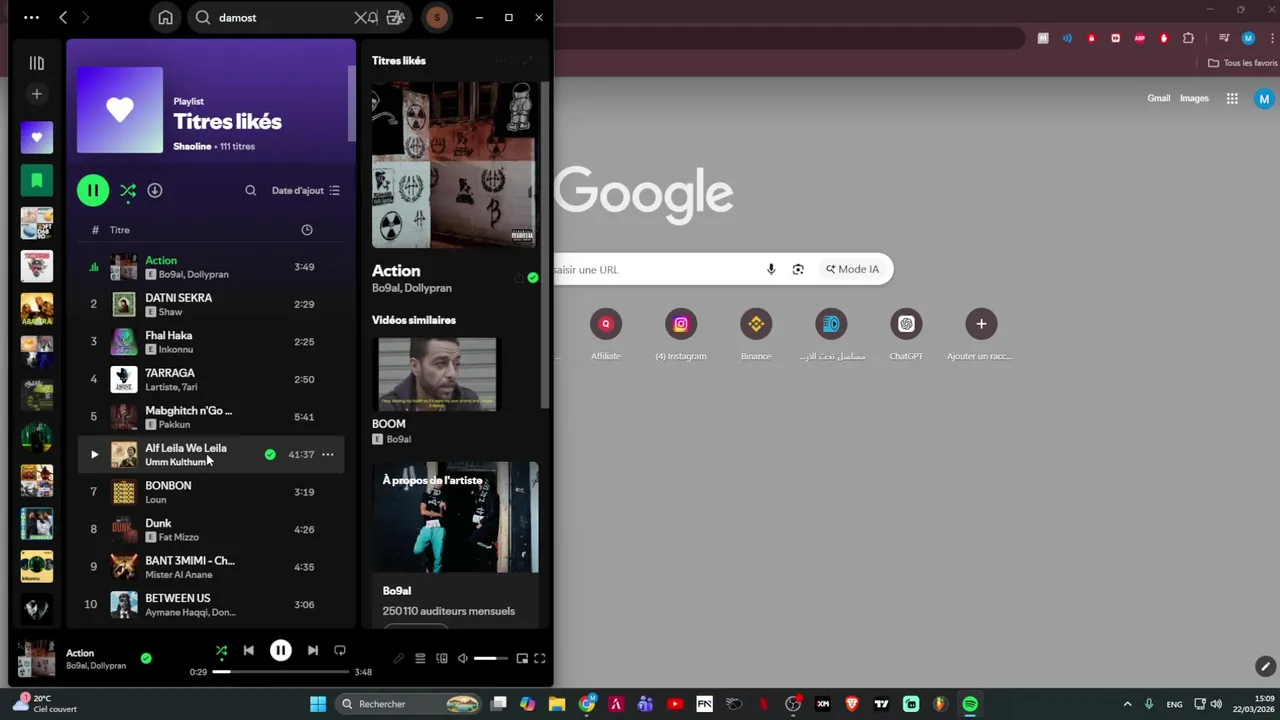The height and width of the screenshot is (720, 1280).
Task: Select the track BONBON
Action: [x=211, y=492]
